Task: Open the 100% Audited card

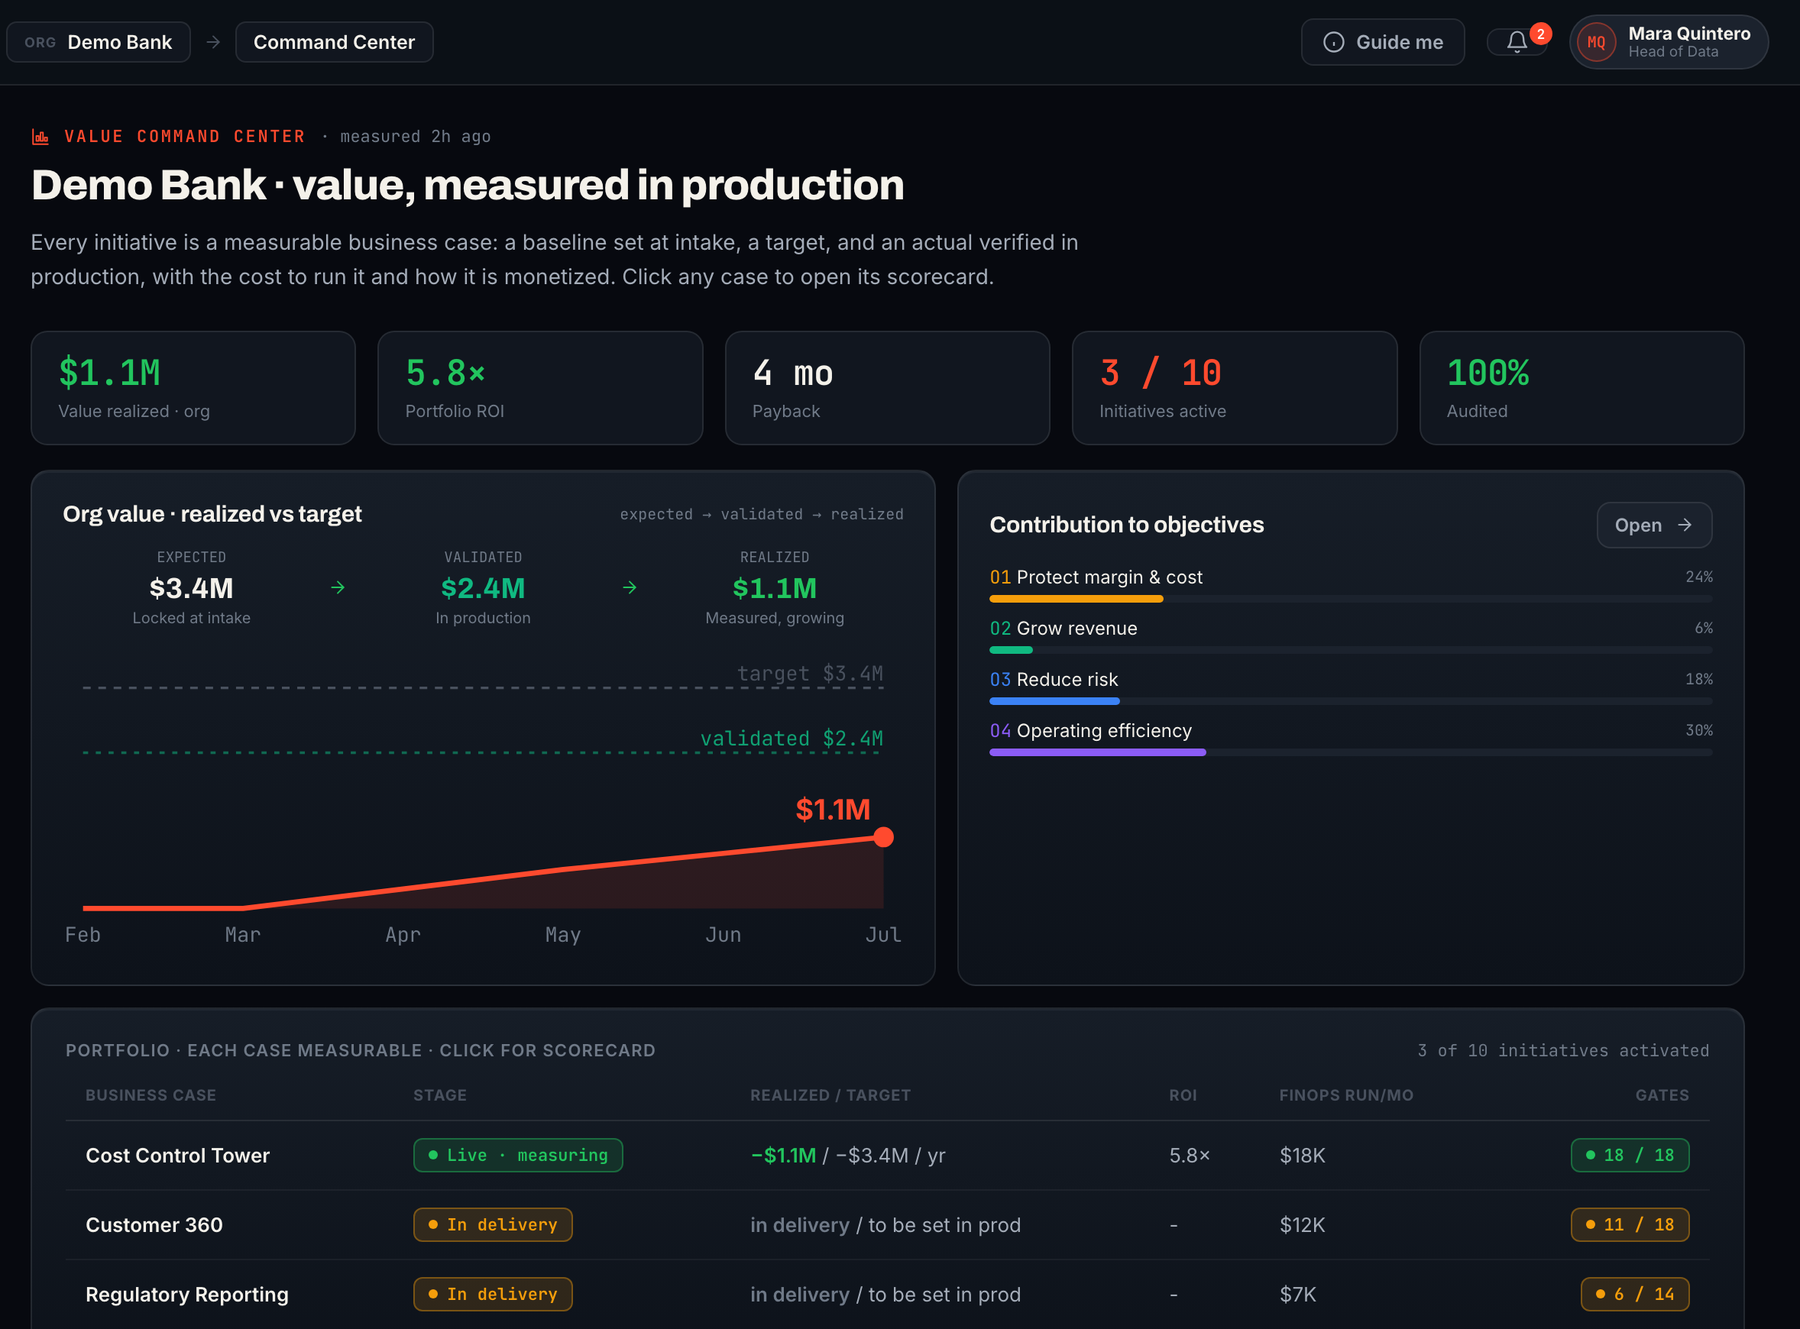Action: [1581, 388]
